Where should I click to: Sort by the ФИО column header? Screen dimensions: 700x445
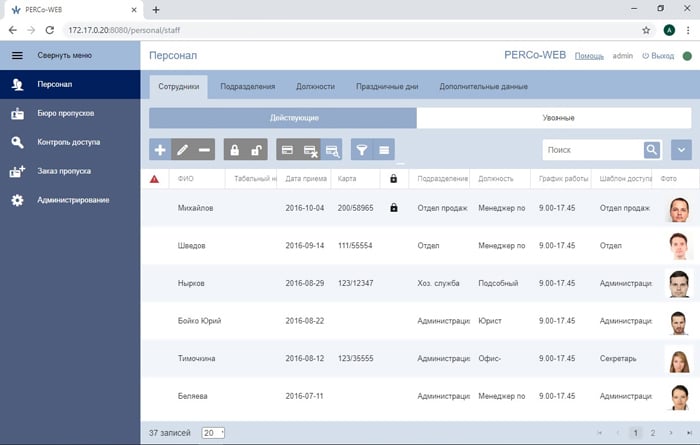point(186,179)
